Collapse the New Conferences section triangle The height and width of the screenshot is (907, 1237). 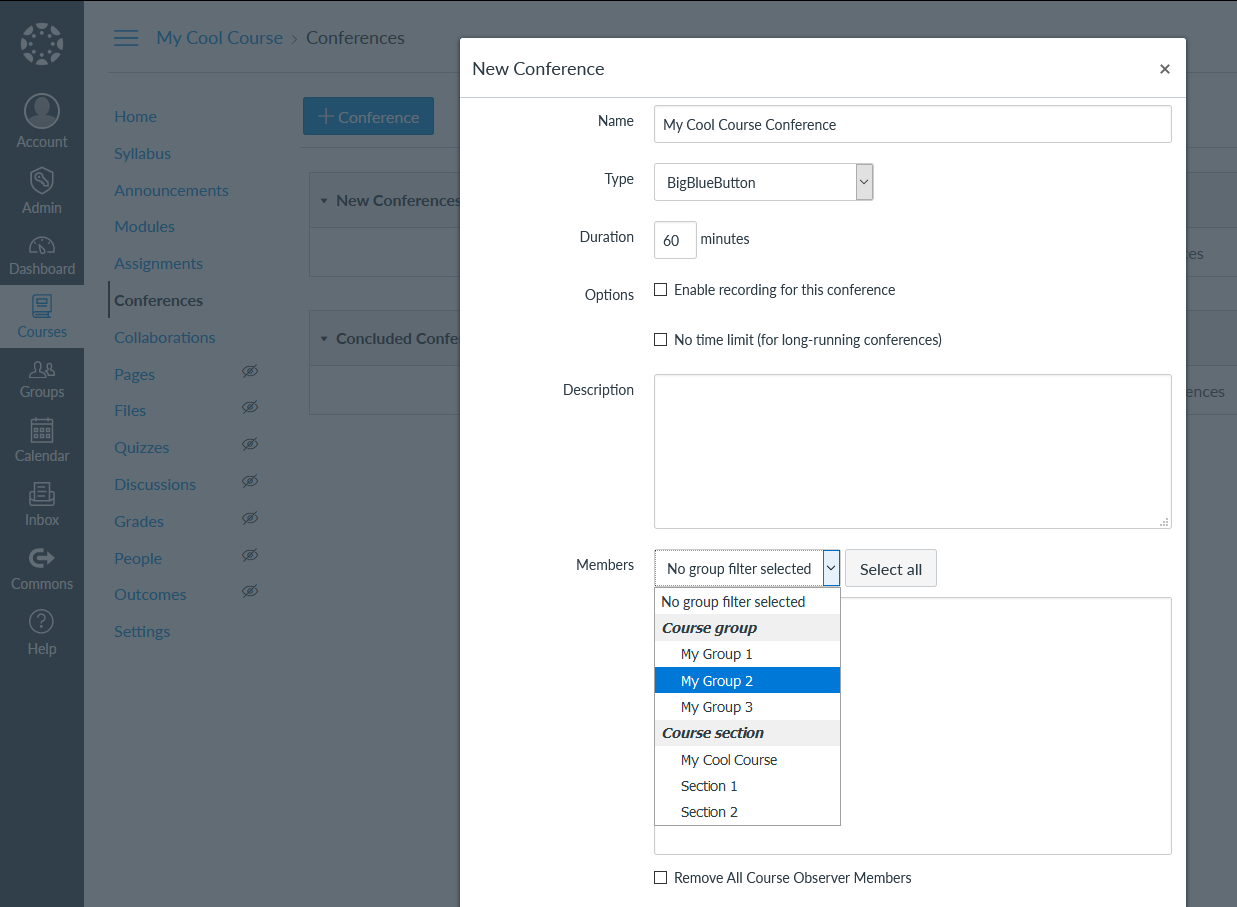[x=324, y=201]
